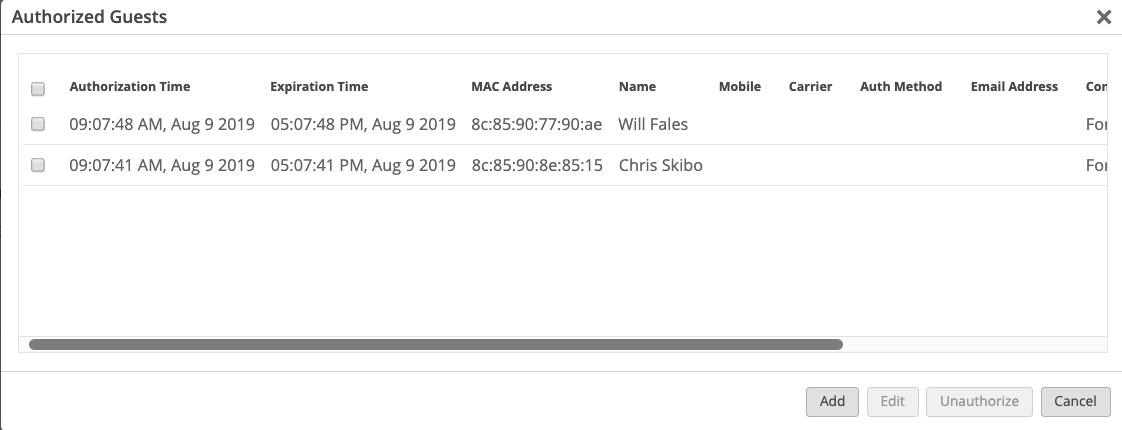The width and height of the screenshot is (1122, 430).
Task: Toggle the select-all header checkbox
Action: 38,88
